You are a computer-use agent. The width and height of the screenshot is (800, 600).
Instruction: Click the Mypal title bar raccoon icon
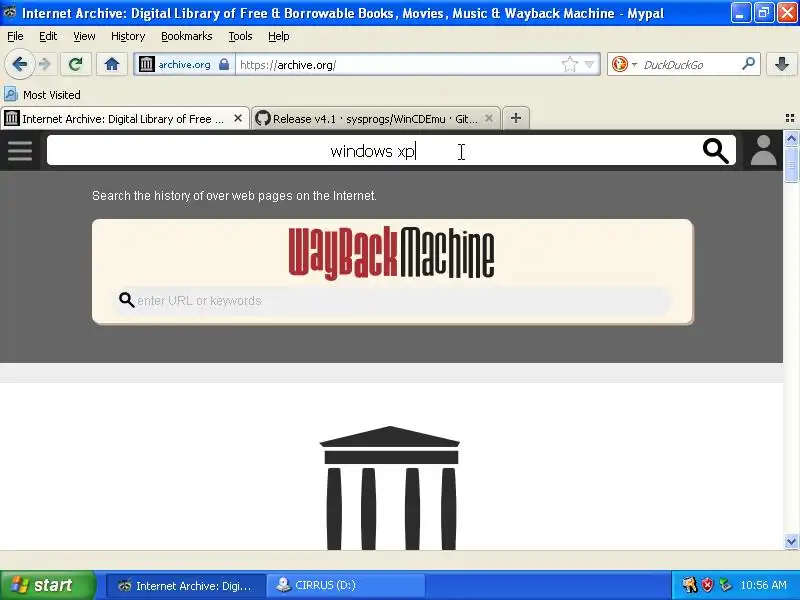pyautogui.click(x=10, y=12)
